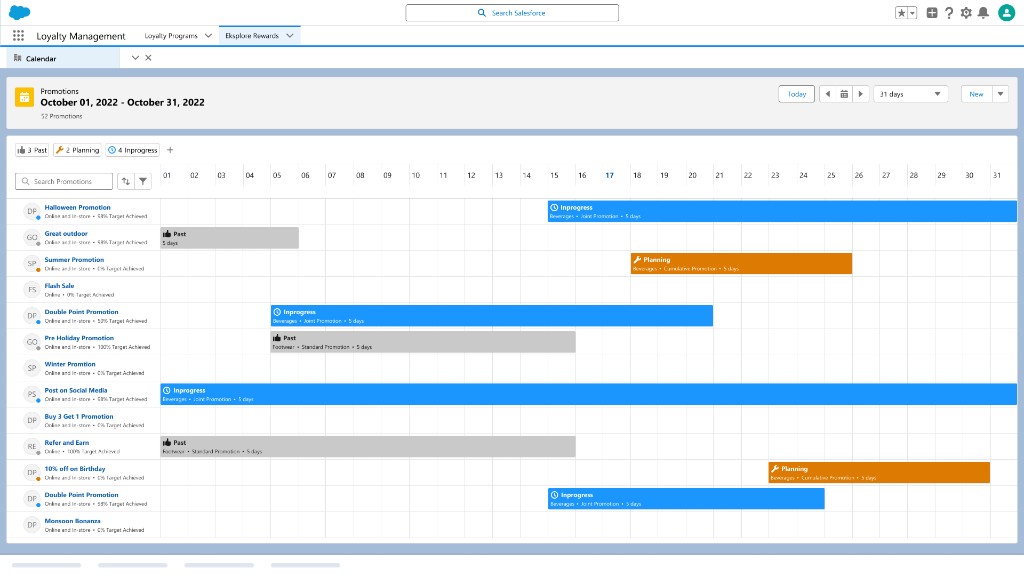The image size is (1024, 576).
Task: Close the Calendar workspace tab
Action: coord(148,57)
